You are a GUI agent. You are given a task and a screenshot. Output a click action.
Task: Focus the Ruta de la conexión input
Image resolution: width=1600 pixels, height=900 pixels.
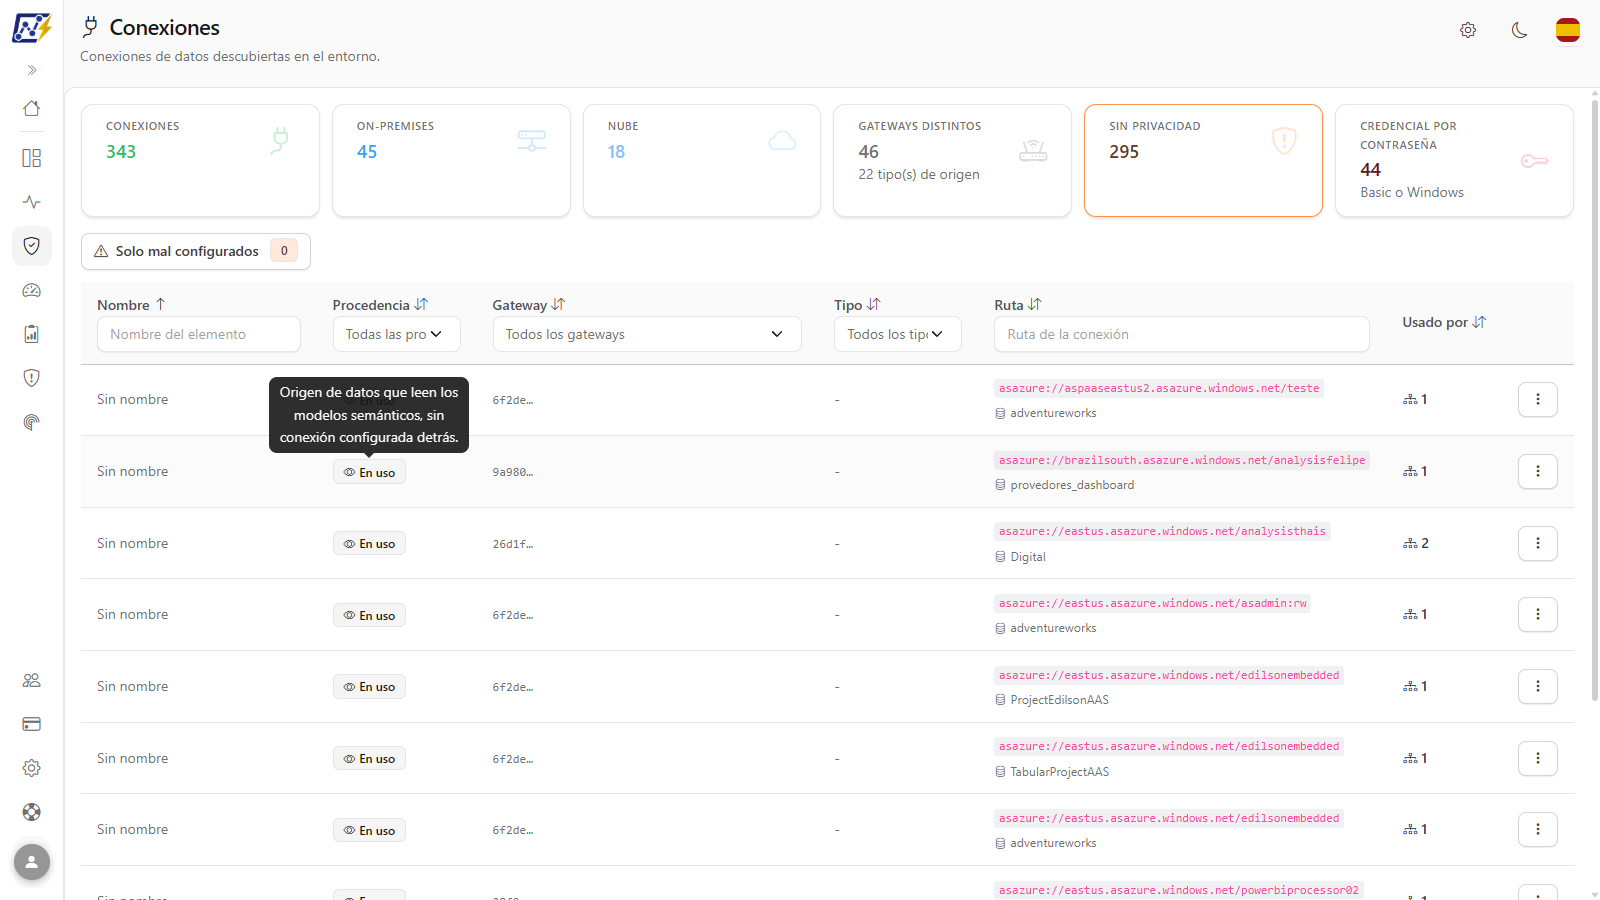(1182, 334)
